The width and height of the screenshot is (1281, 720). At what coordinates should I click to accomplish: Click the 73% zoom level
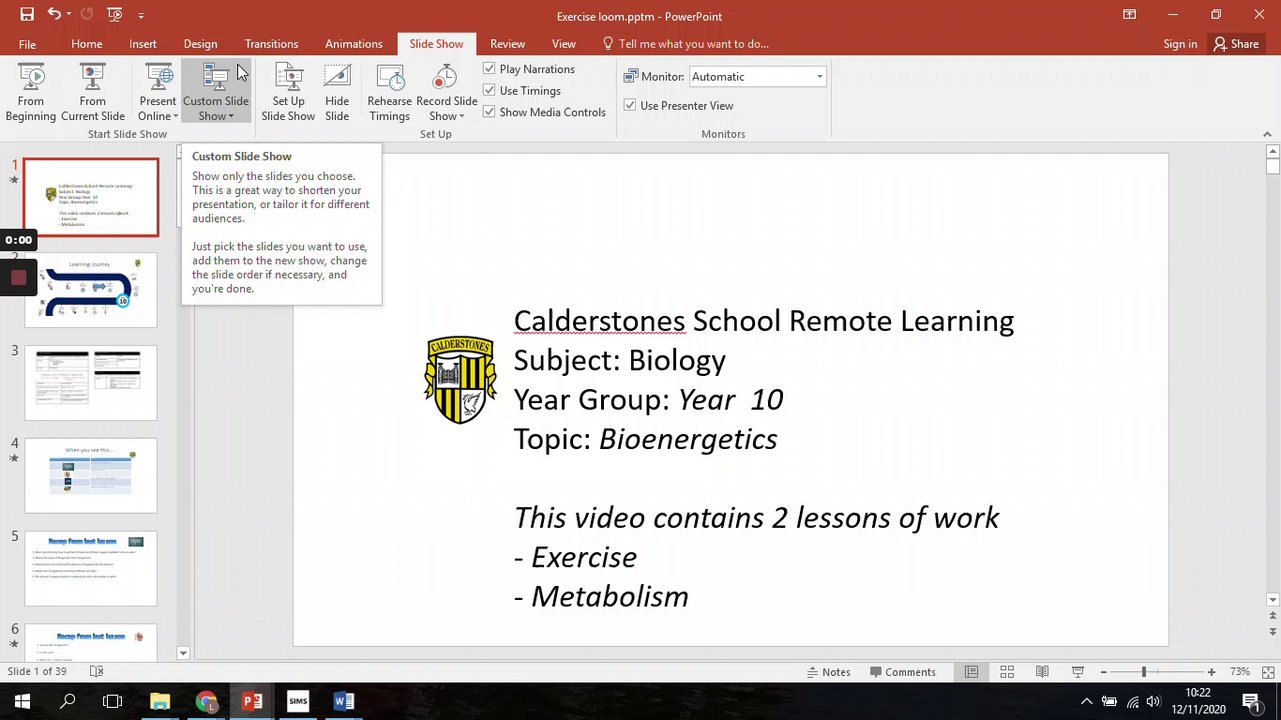[1240, 672]
